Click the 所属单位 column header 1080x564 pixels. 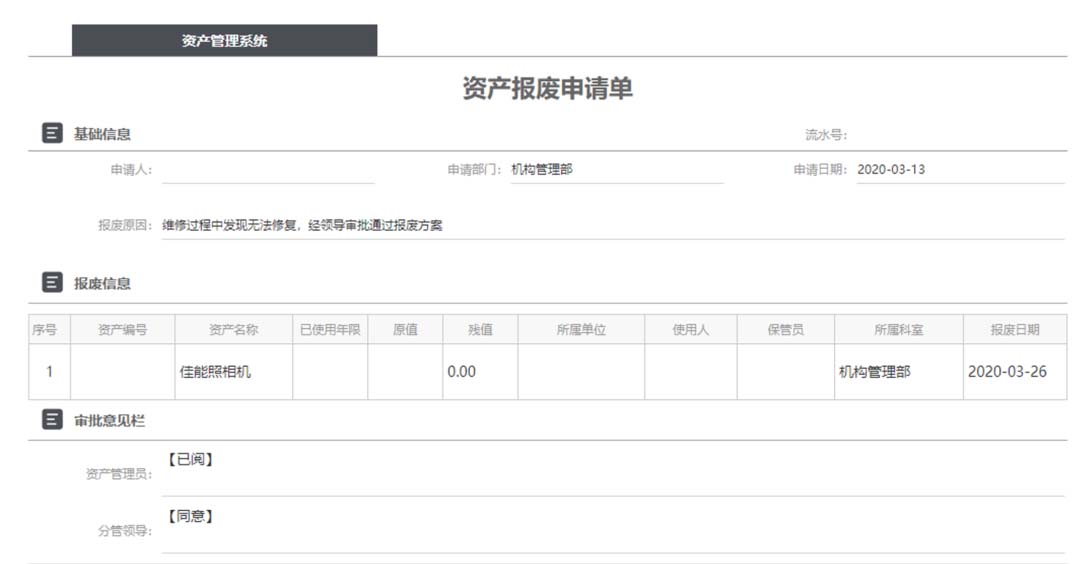[581, 330]
